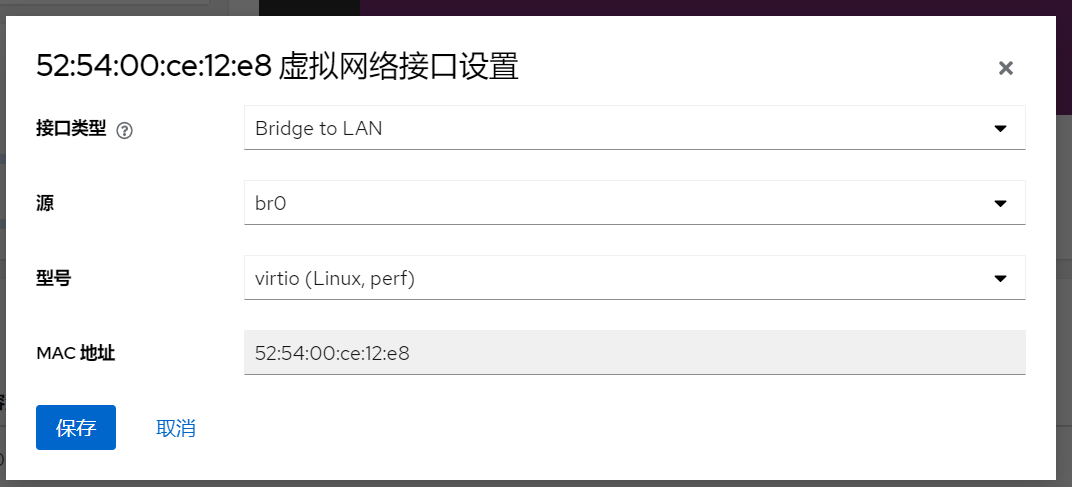
Task: Click the dark purple backdrop above dialog
Action: (700, 7)
